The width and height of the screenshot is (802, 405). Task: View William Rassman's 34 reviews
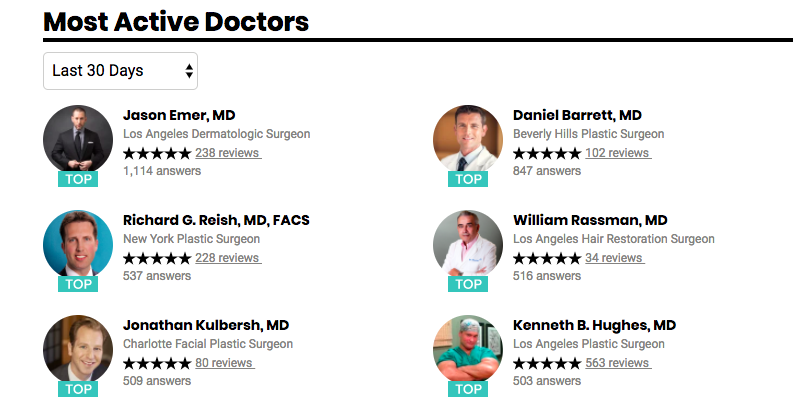[615, 258]
